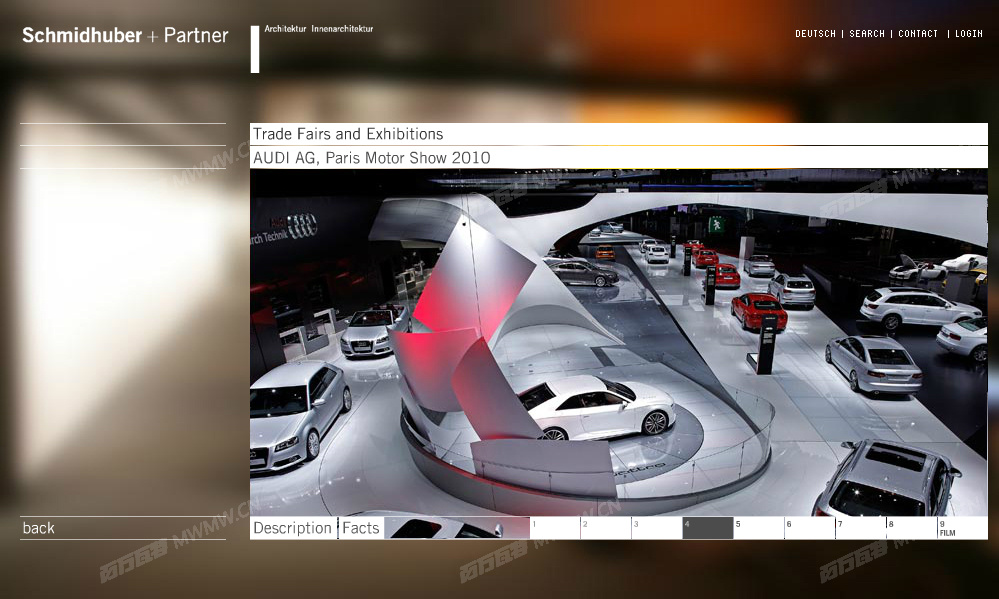Open the CONTACT page link
The image size is (999, 599).
pyautogui.click(x=917, y=34)
